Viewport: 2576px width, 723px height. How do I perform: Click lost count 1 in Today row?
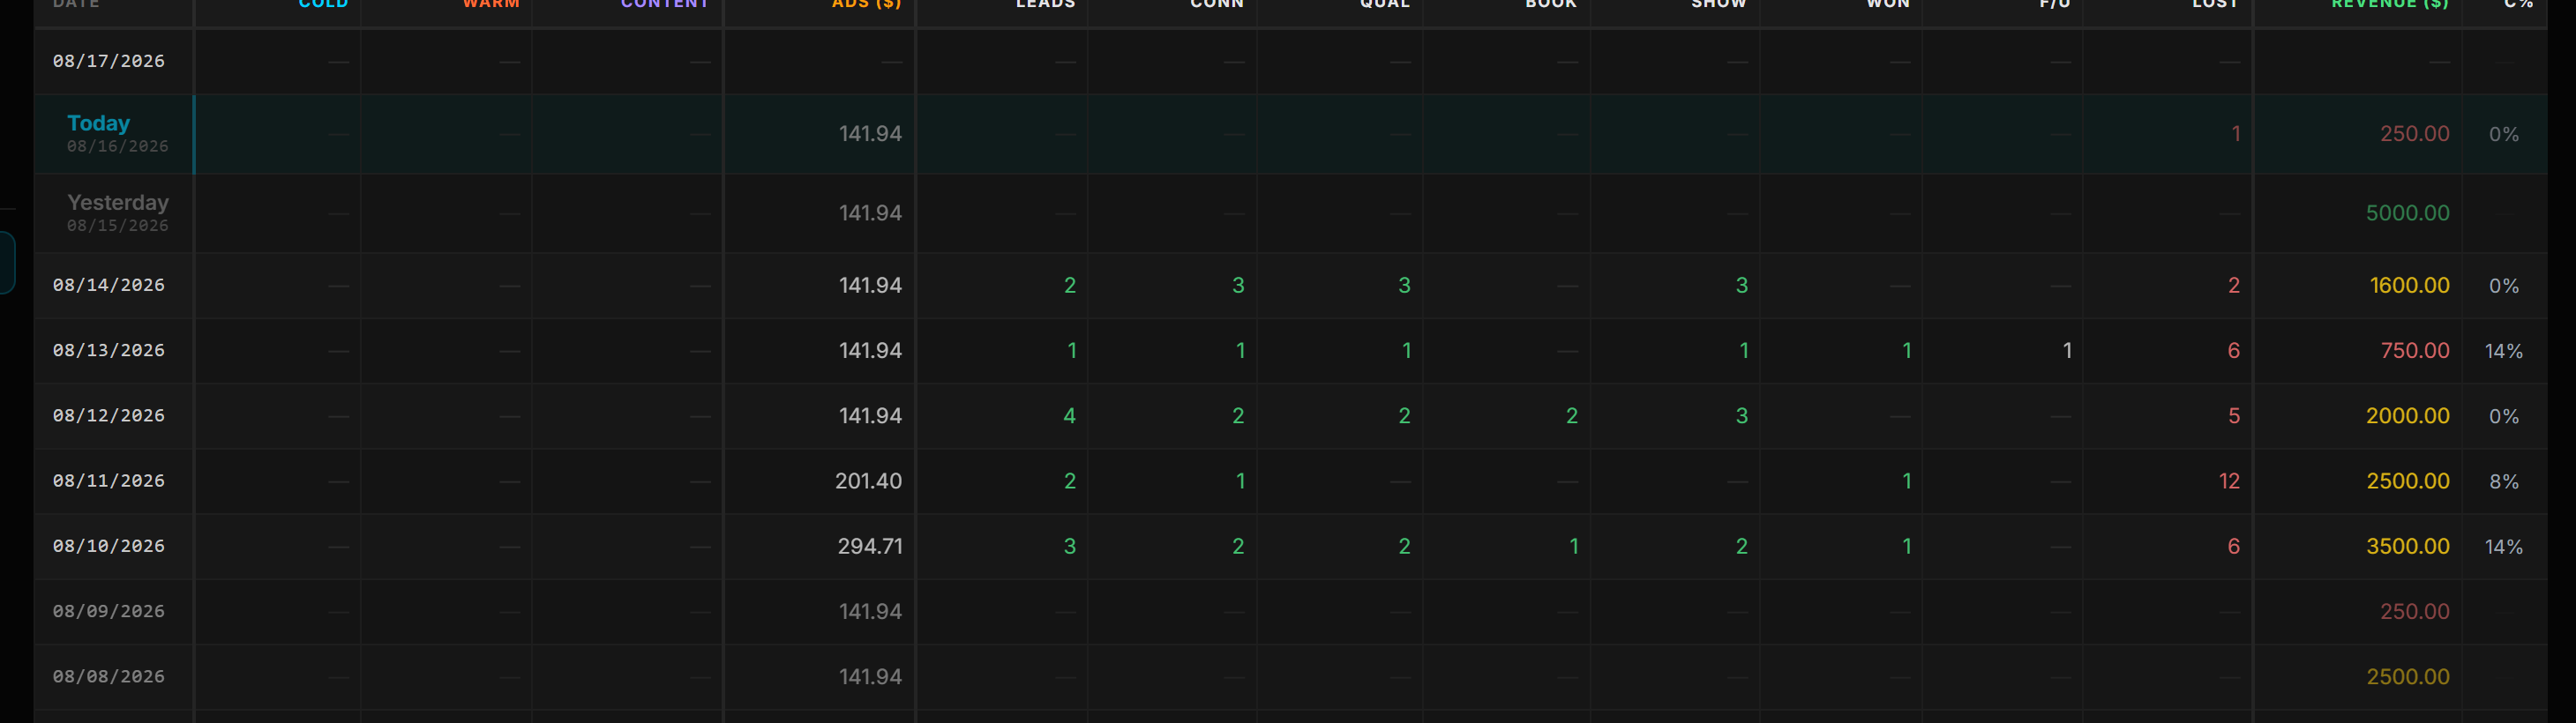coord(2235,133)
